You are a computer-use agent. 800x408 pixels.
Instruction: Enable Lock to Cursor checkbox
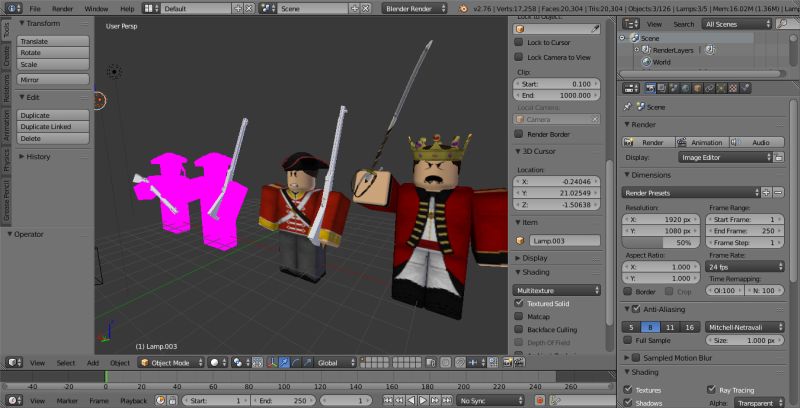[x=518, y=42]
